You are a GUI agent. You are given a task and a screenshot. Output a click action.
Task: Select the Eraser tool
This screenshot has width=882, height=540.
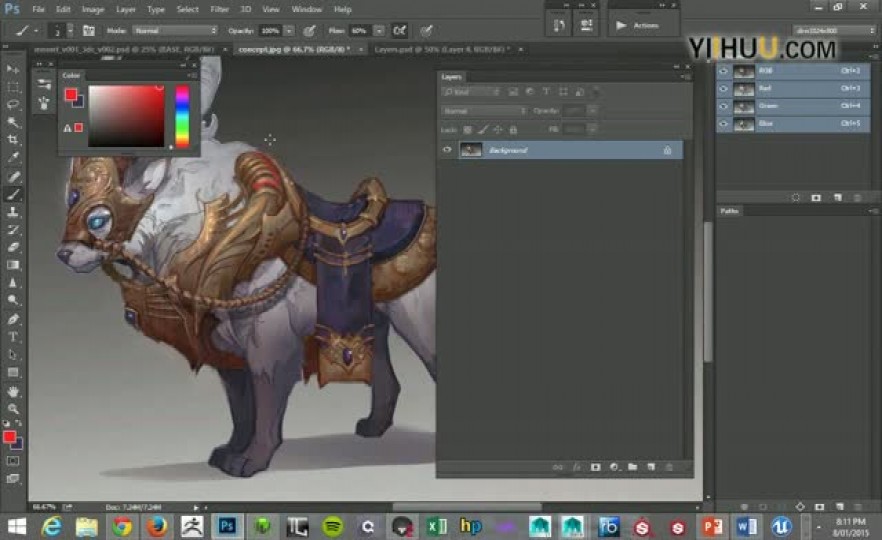[12, 247]
